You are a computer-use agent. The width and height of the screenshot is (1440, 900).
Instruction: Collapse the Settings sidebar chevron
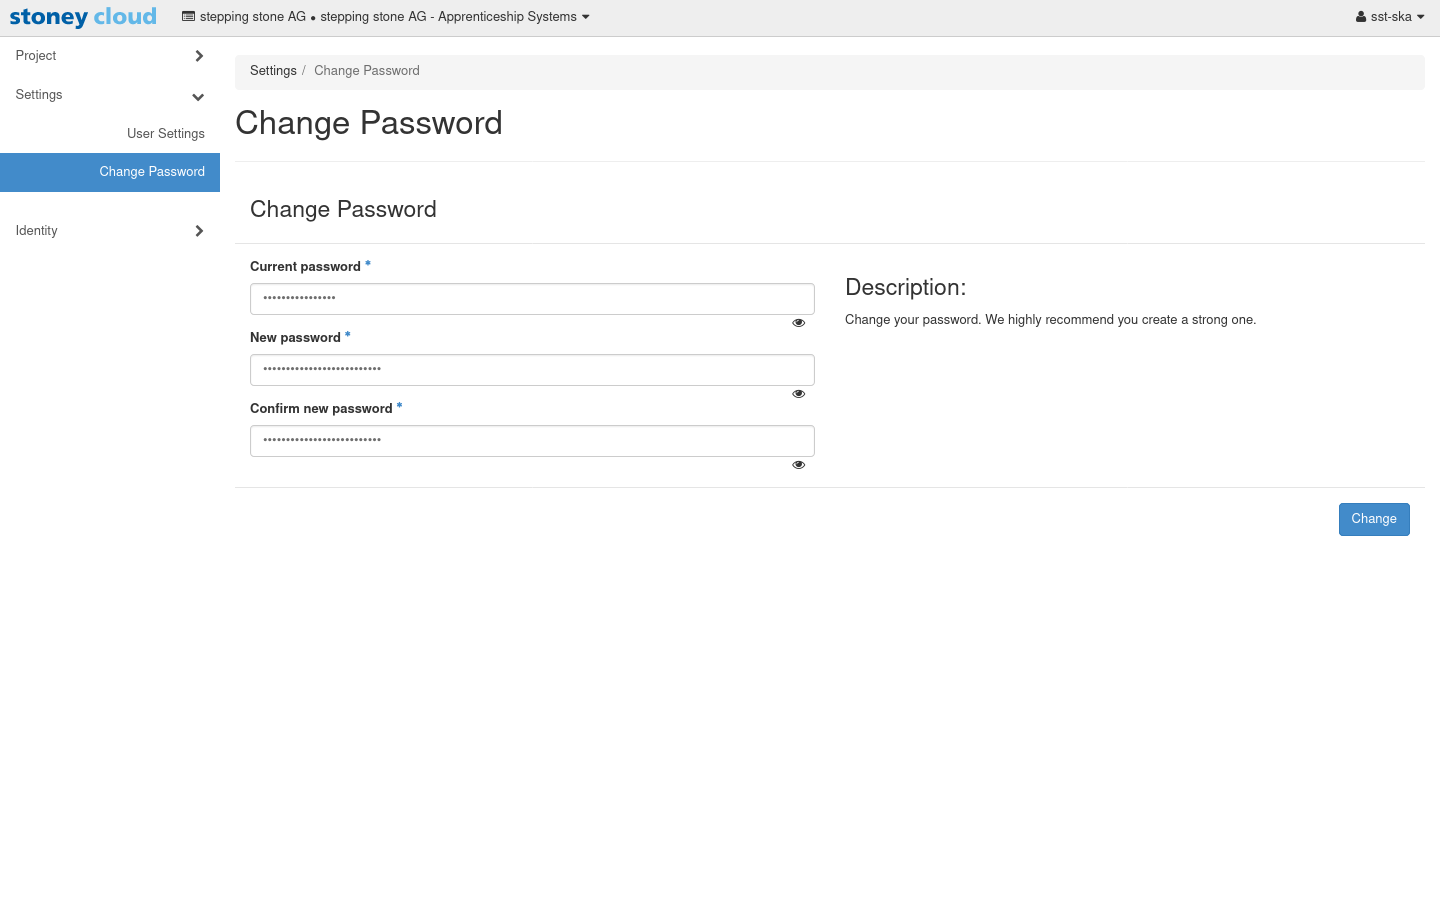point(198,97)
